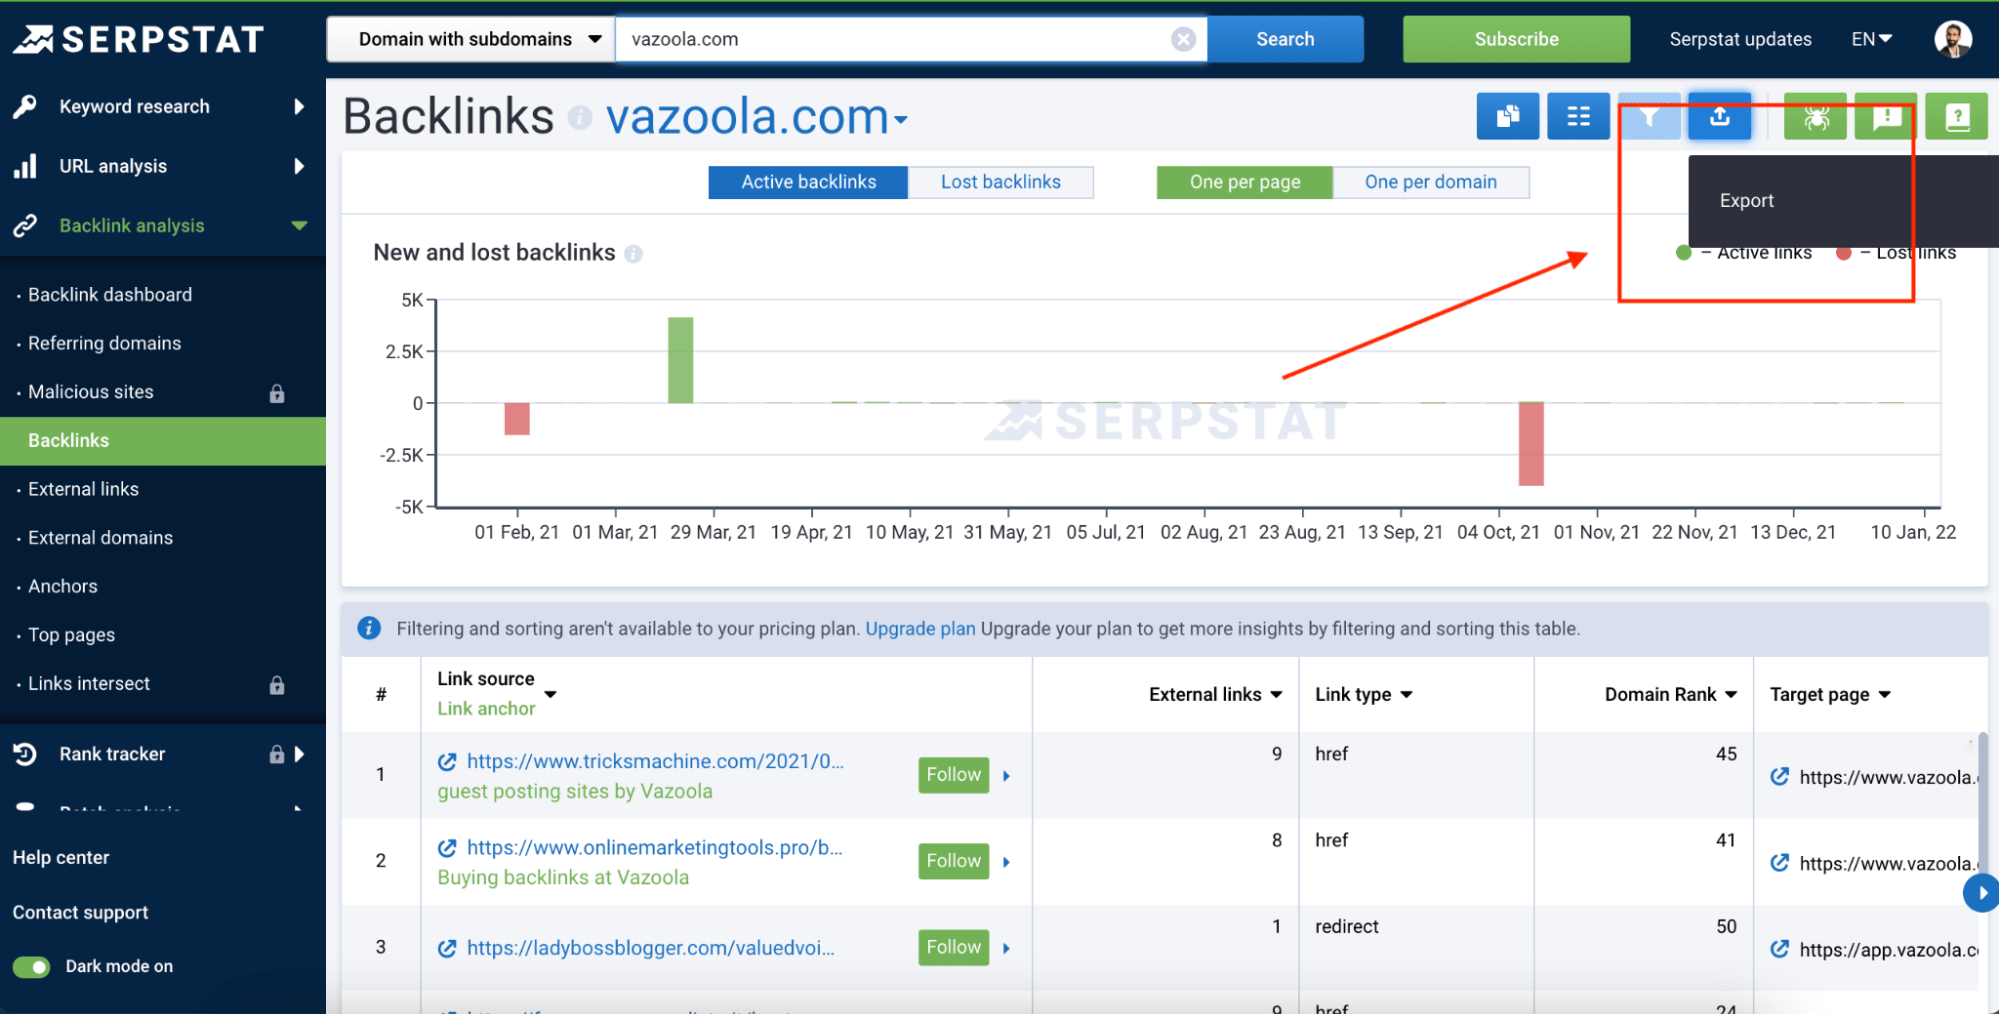This screenshot has width=1999, height=1015.
Task: Open target page icon in row 2
Action: coord(1780,863)
